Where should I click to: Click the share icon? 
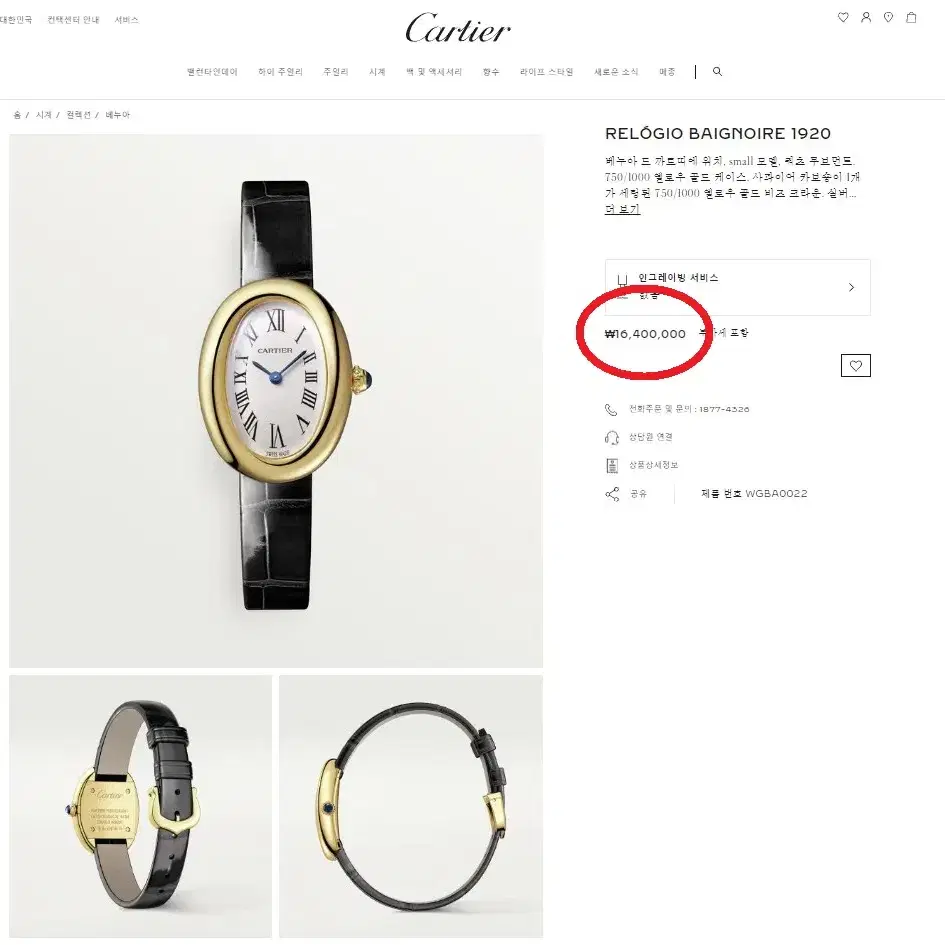(612, 494)
